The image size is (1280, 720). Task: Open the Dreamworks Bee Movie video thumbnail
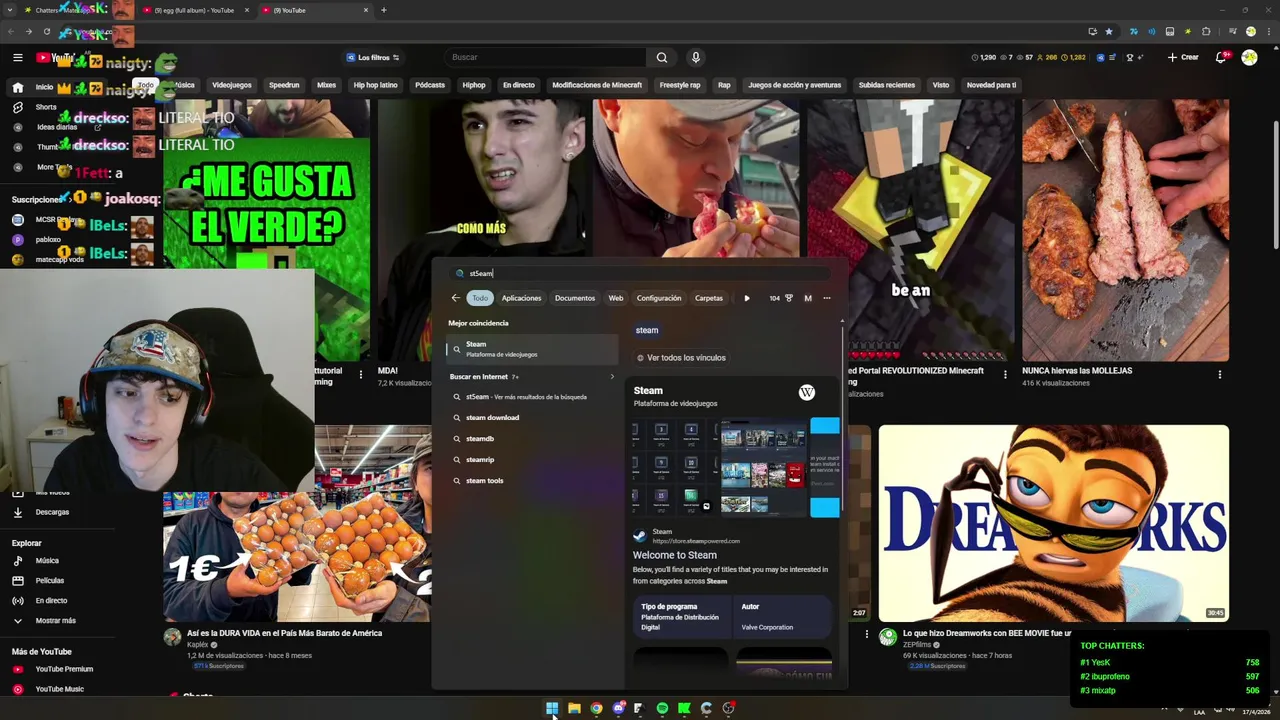1054,523
